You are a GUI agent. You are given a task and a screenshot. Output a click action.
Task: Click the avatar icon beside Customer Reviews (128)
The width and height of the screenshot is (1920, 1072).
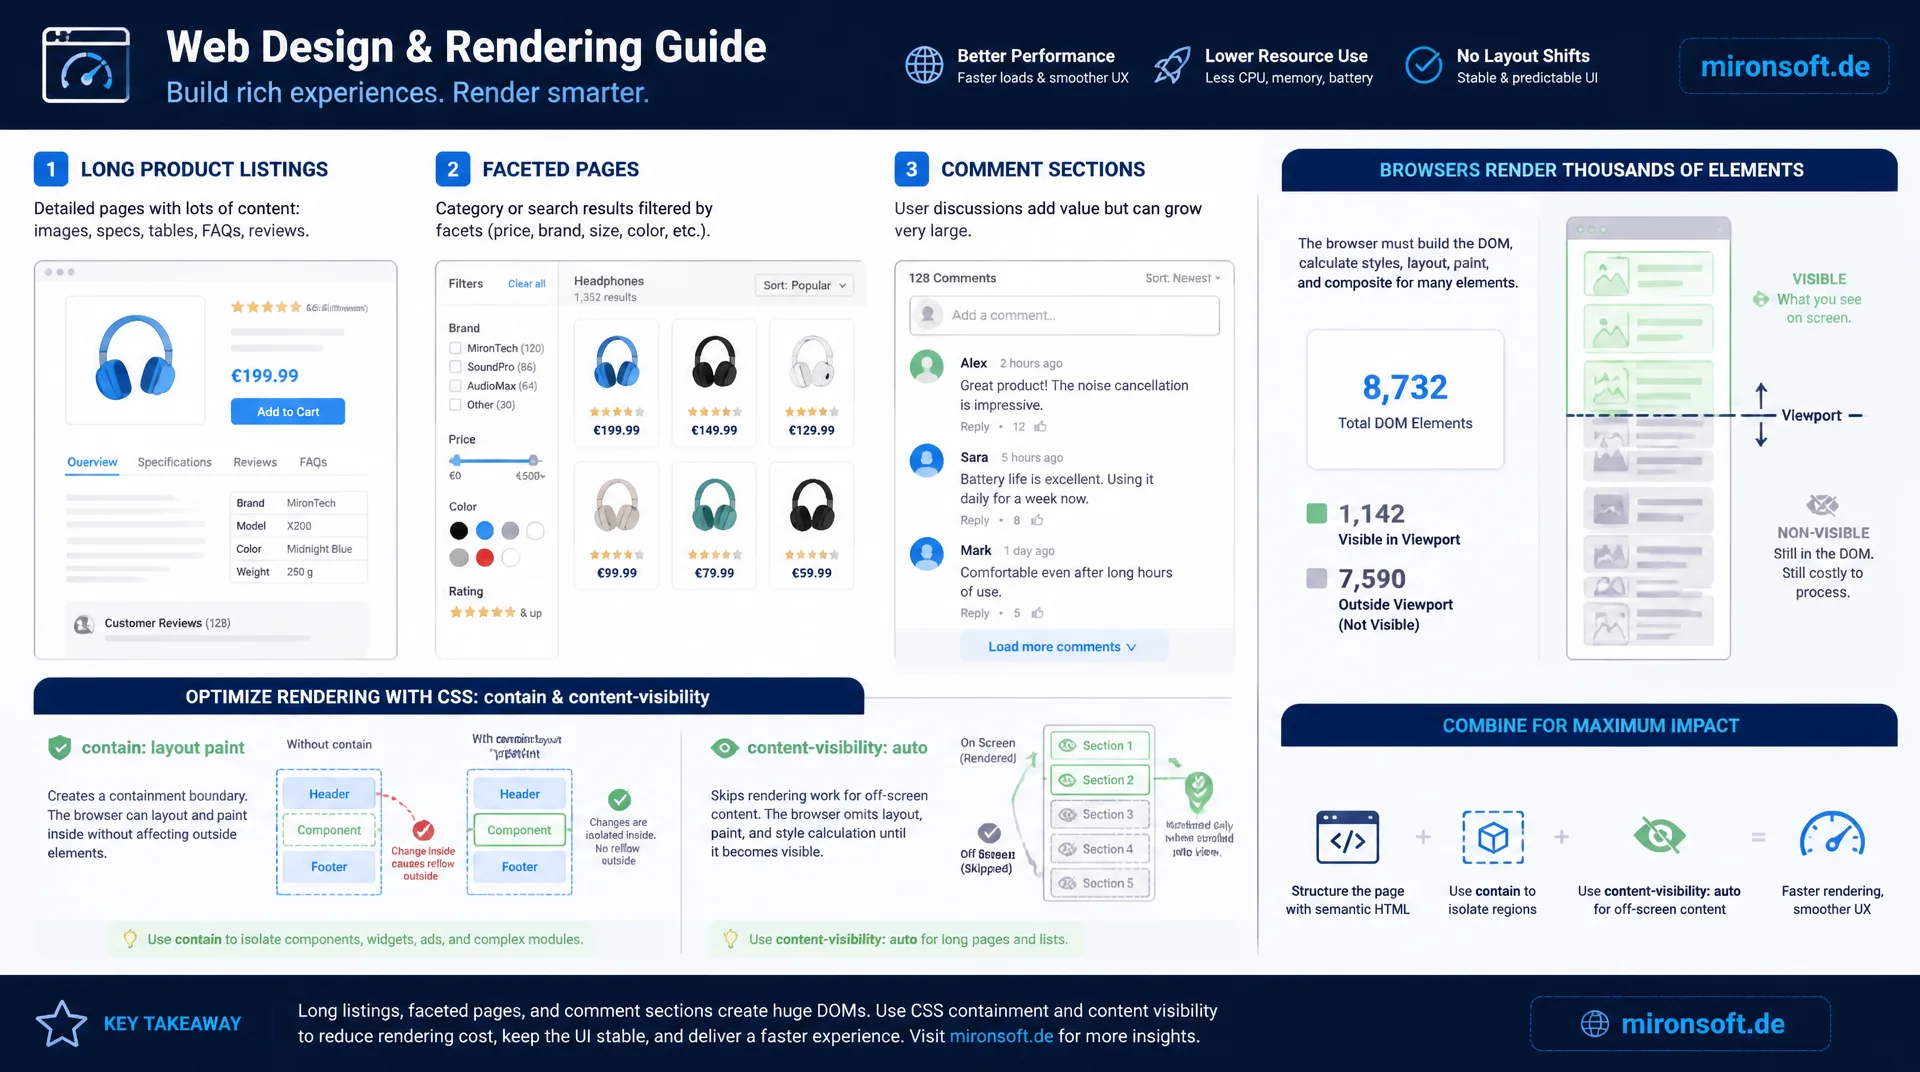(x=84, y=625)
